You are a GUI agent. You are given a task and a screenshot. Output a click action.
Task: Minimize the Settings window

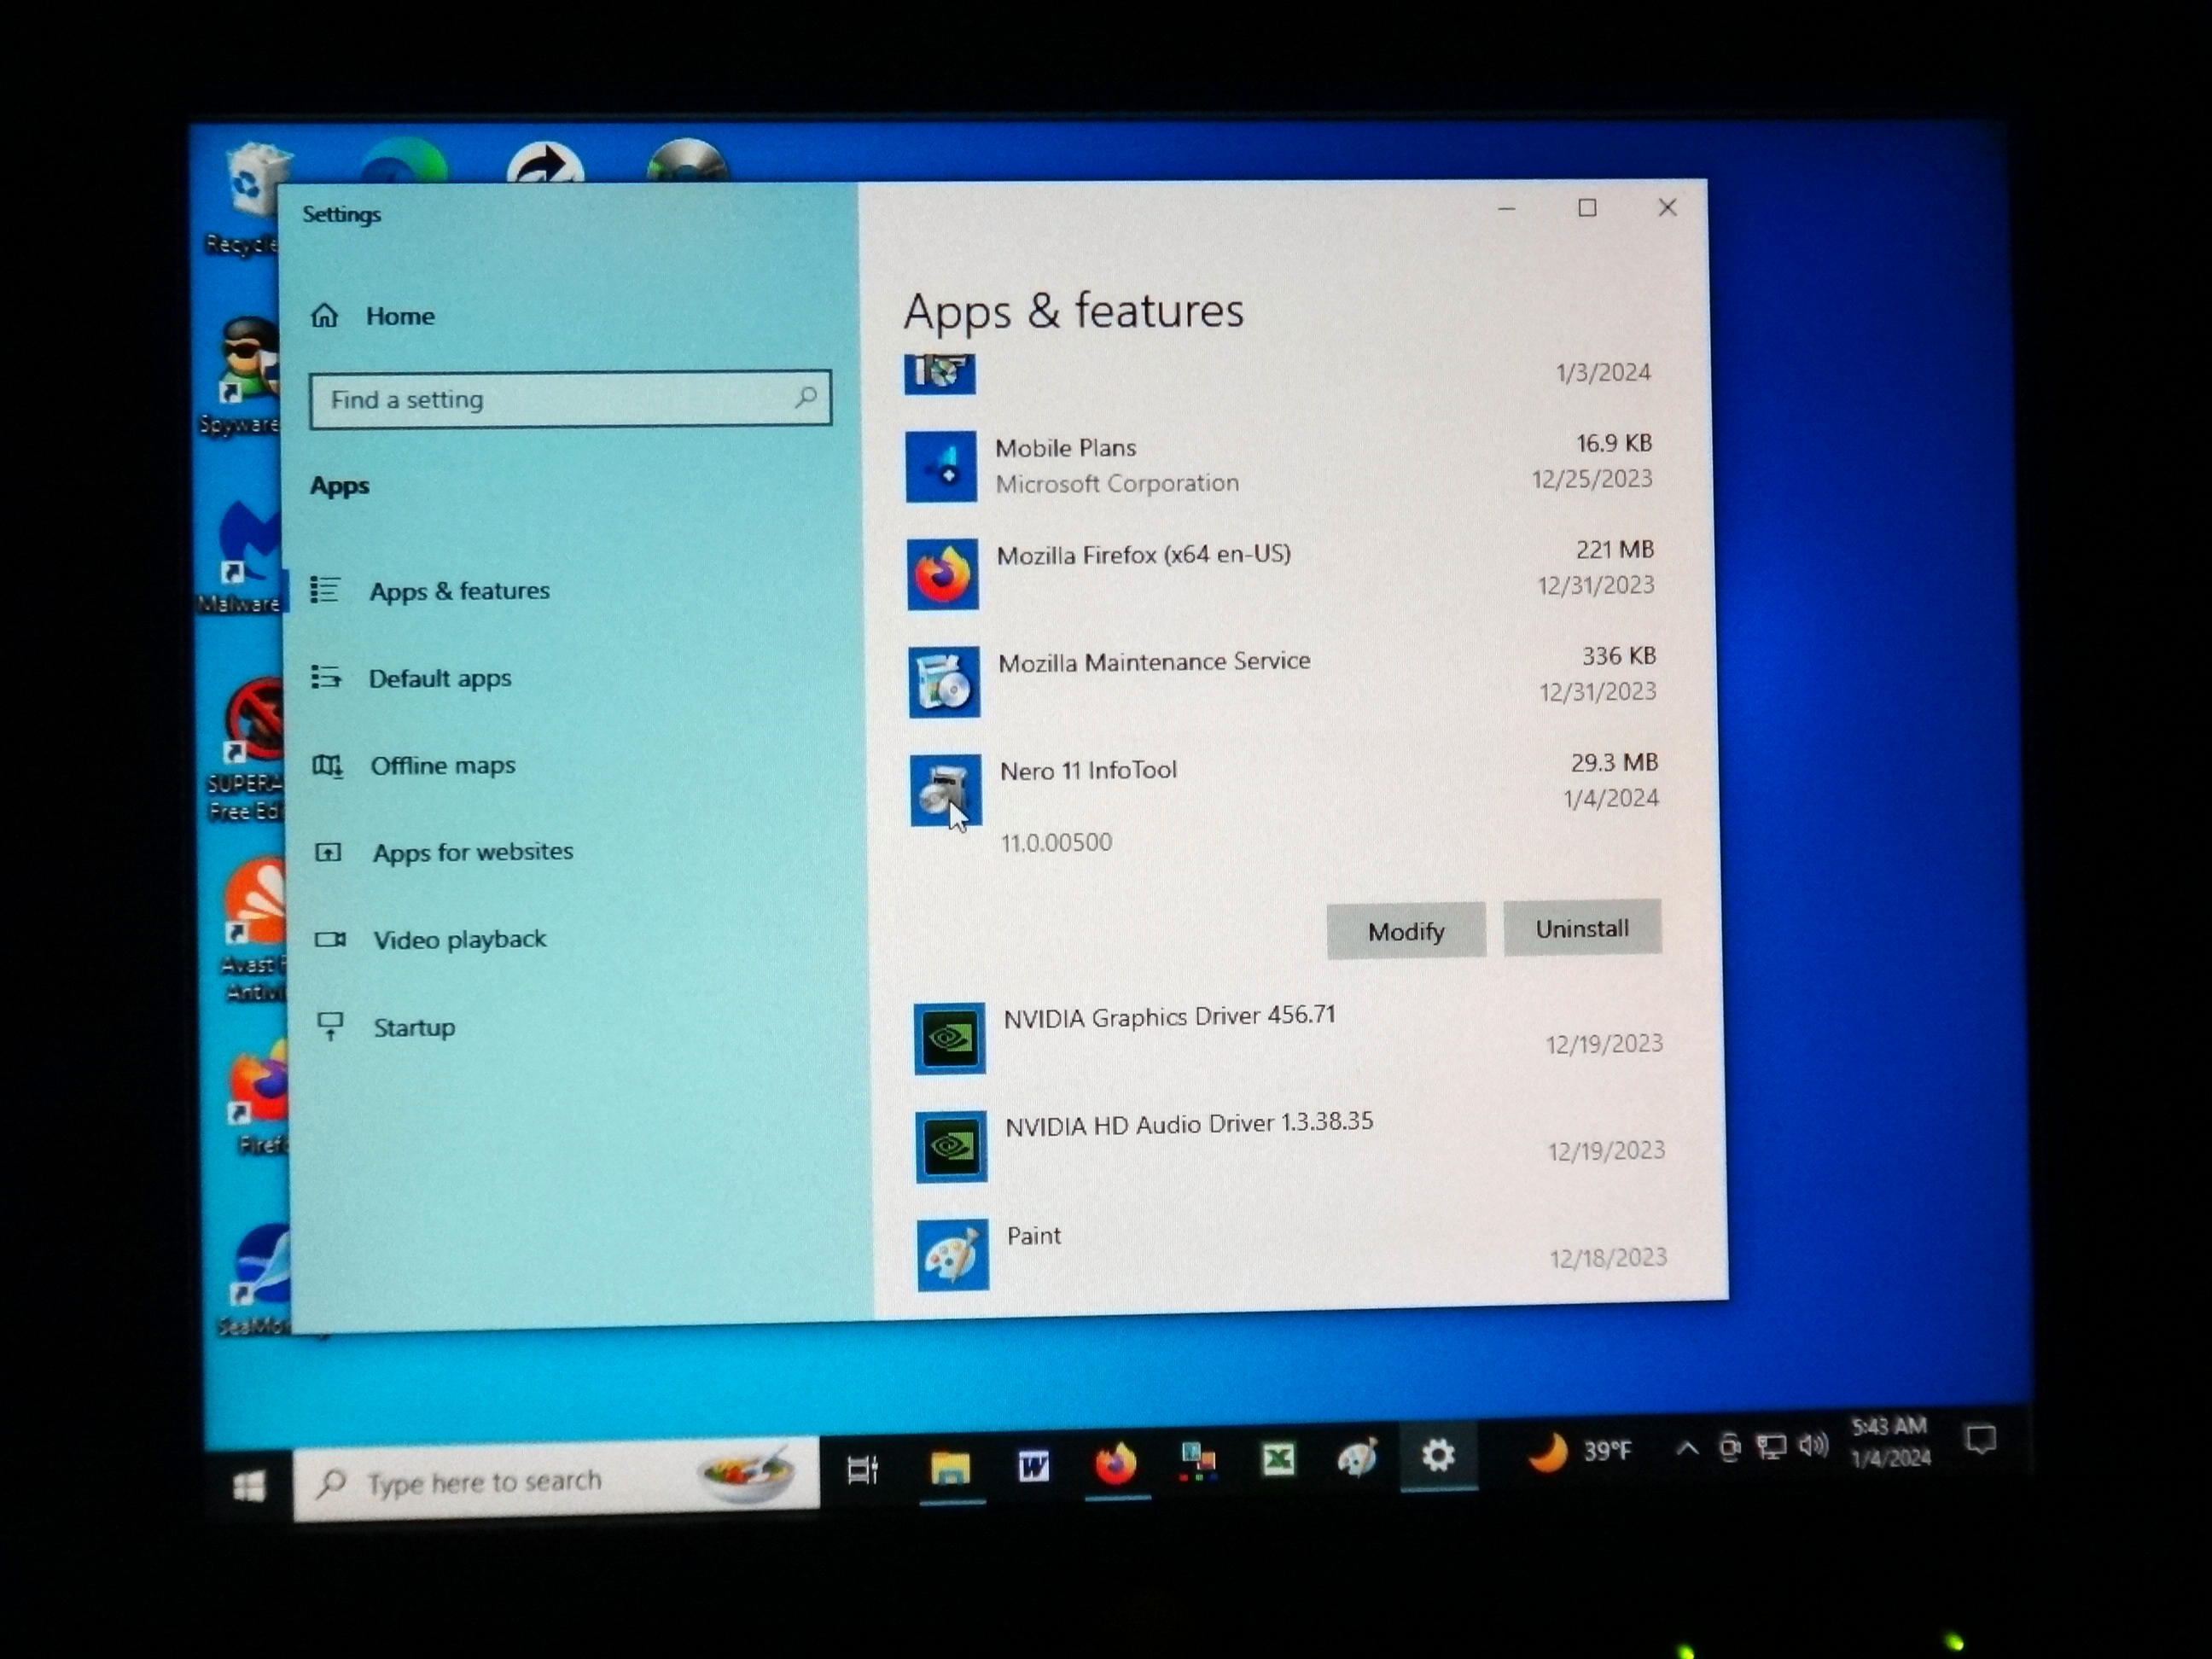pyautogui.click(x=1507, y=209)
